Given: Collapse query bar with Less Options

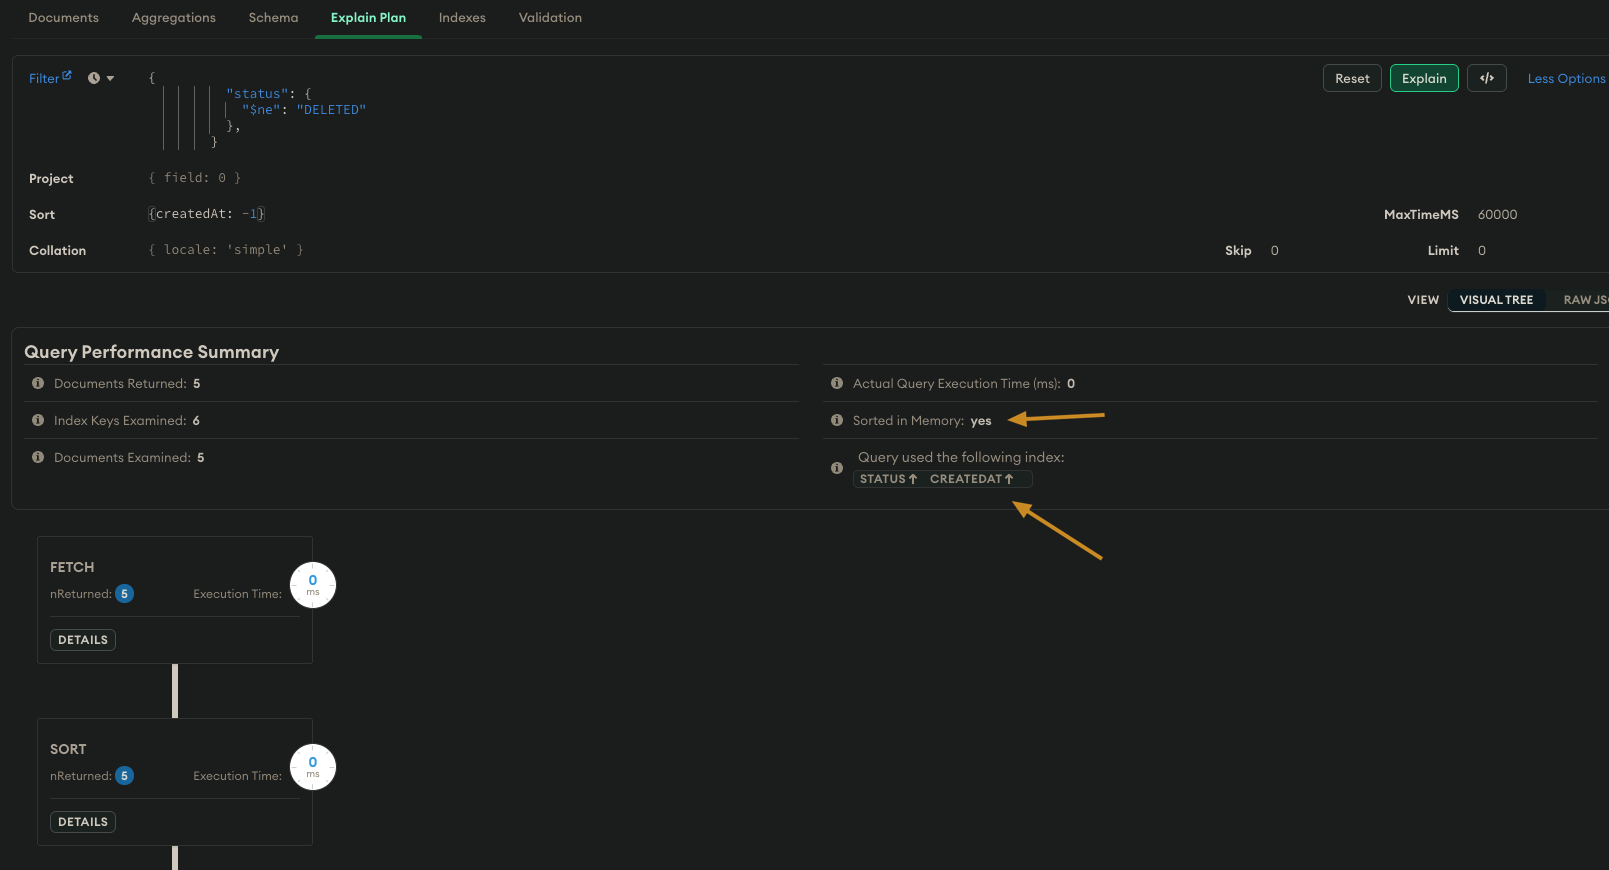Looking at the screenshot, I should tap(1565, 78).
